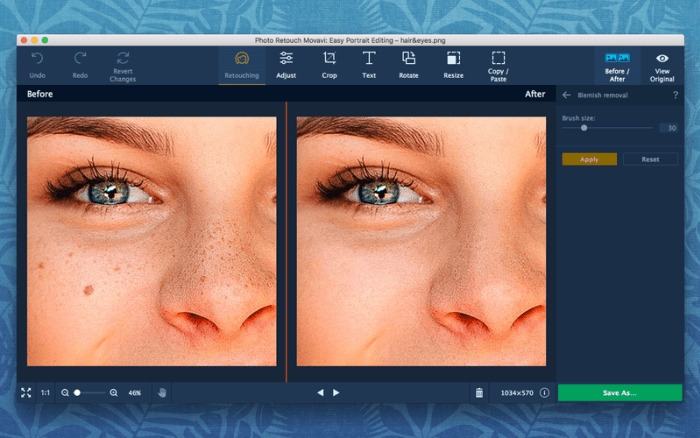Click the green Save As button
The height and width of the screenshot is (438, 700).
coord(620,393)
